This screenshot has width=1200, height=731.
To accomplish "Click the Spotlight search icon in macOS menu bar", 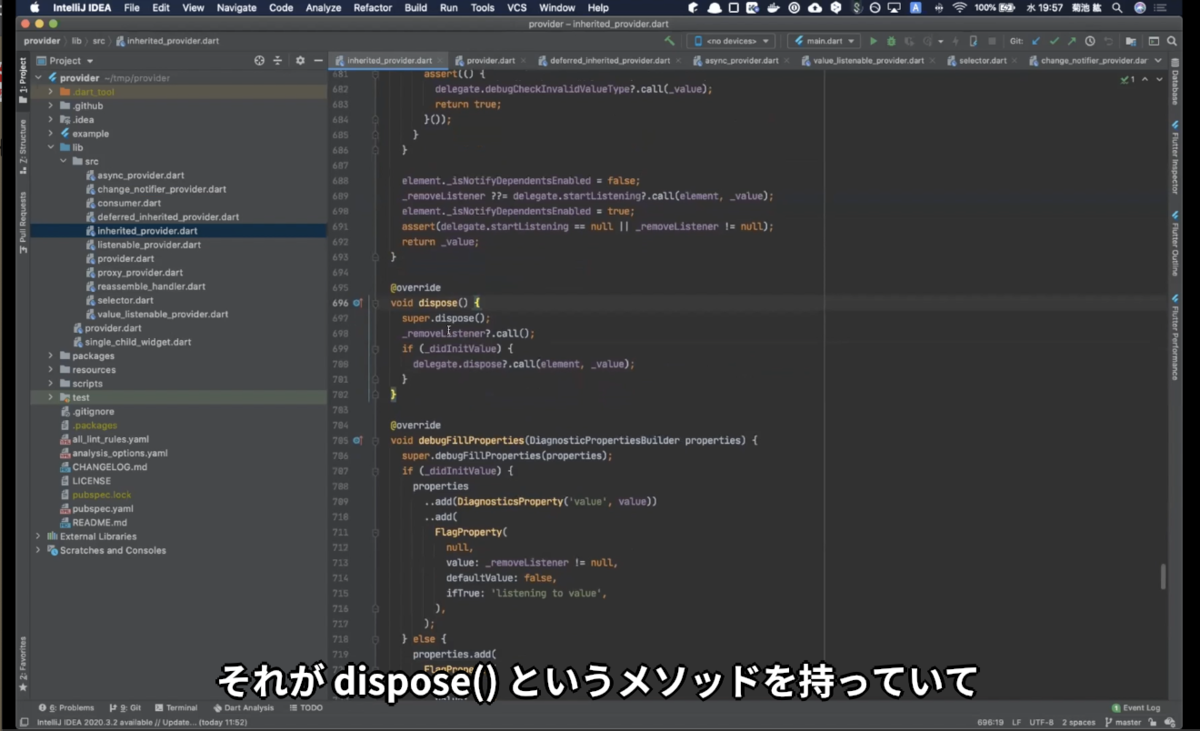I will [x=1117, y=8].
